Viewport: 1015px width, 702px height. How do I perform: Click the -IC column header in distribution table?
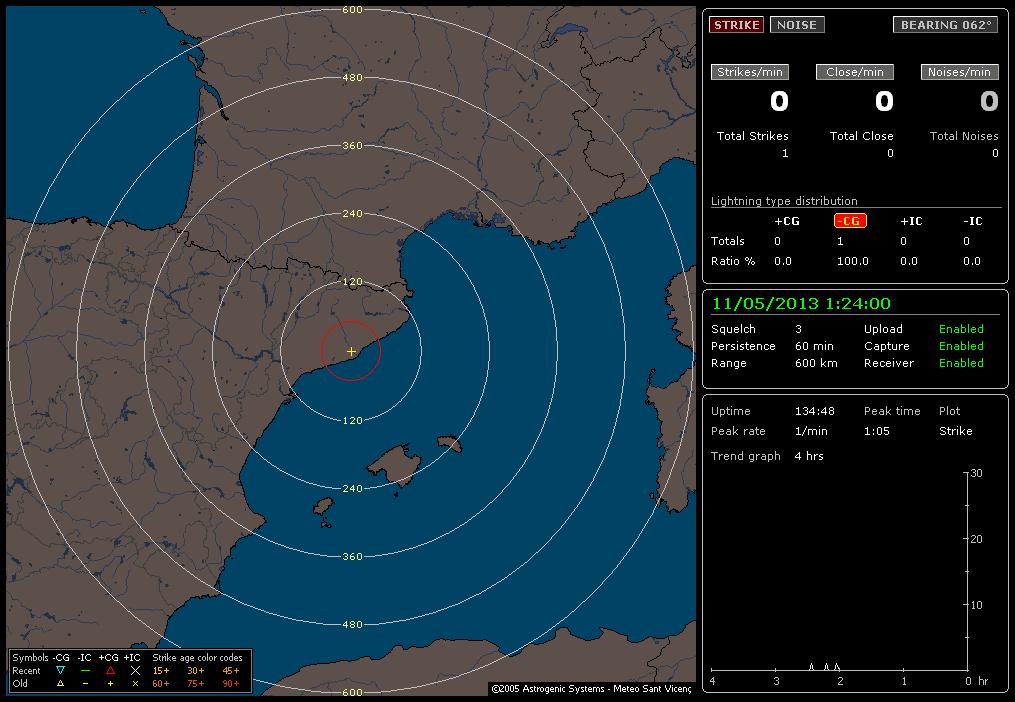point(973,221)
